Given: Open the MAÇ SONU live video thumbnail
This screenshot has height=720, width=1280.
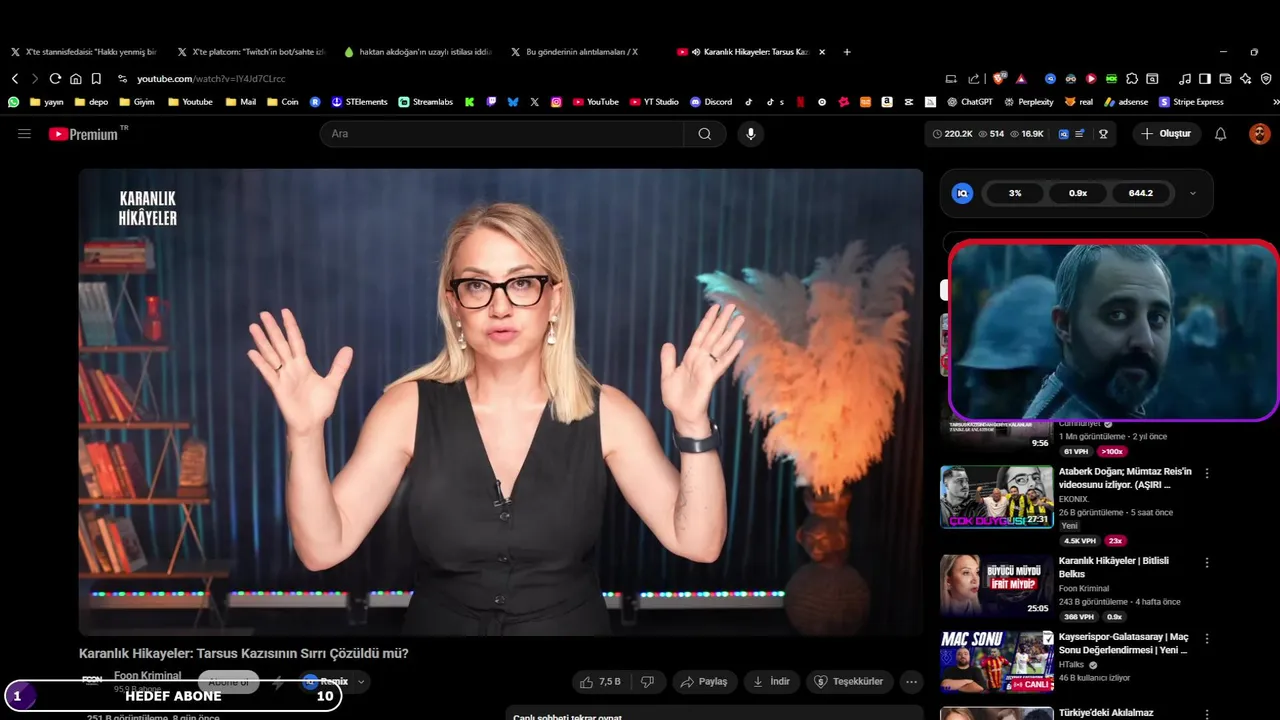Looking at the screenshot, I should point(996,661).
